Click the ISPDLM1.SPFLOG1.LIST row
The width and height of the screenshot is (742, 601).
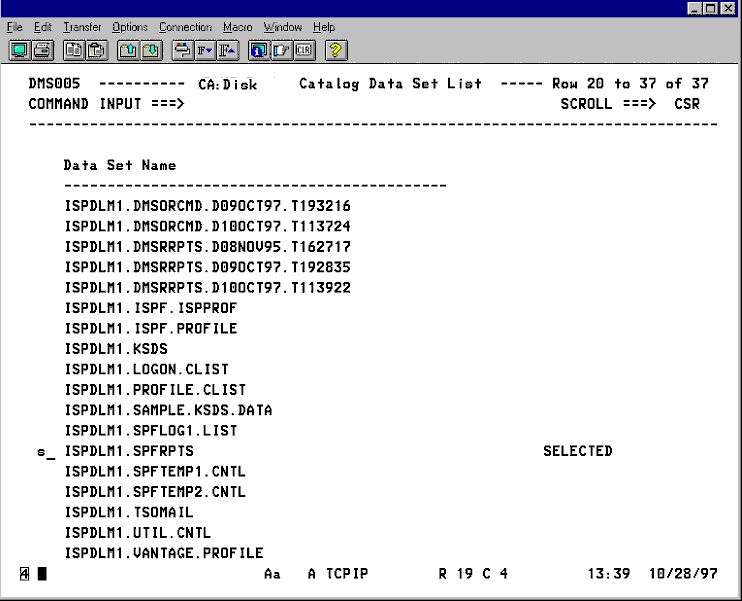point(150,431)
